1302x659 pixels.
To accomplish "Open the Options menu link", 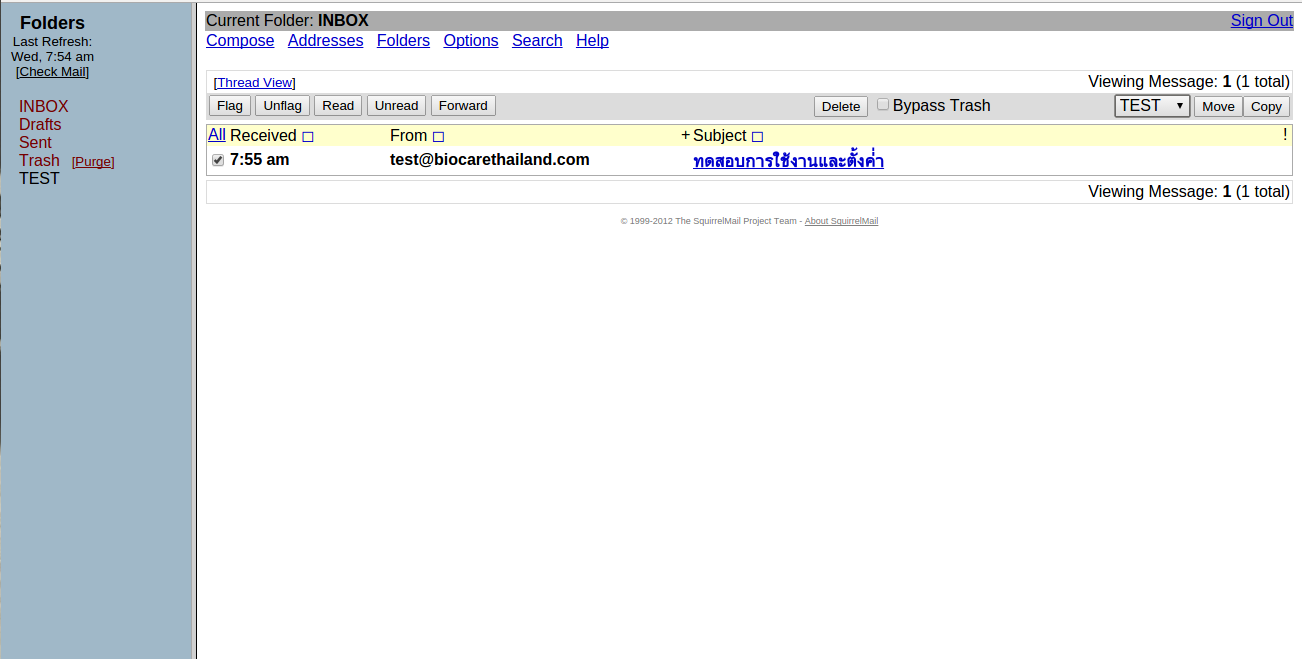I will (x=471, y=41).
